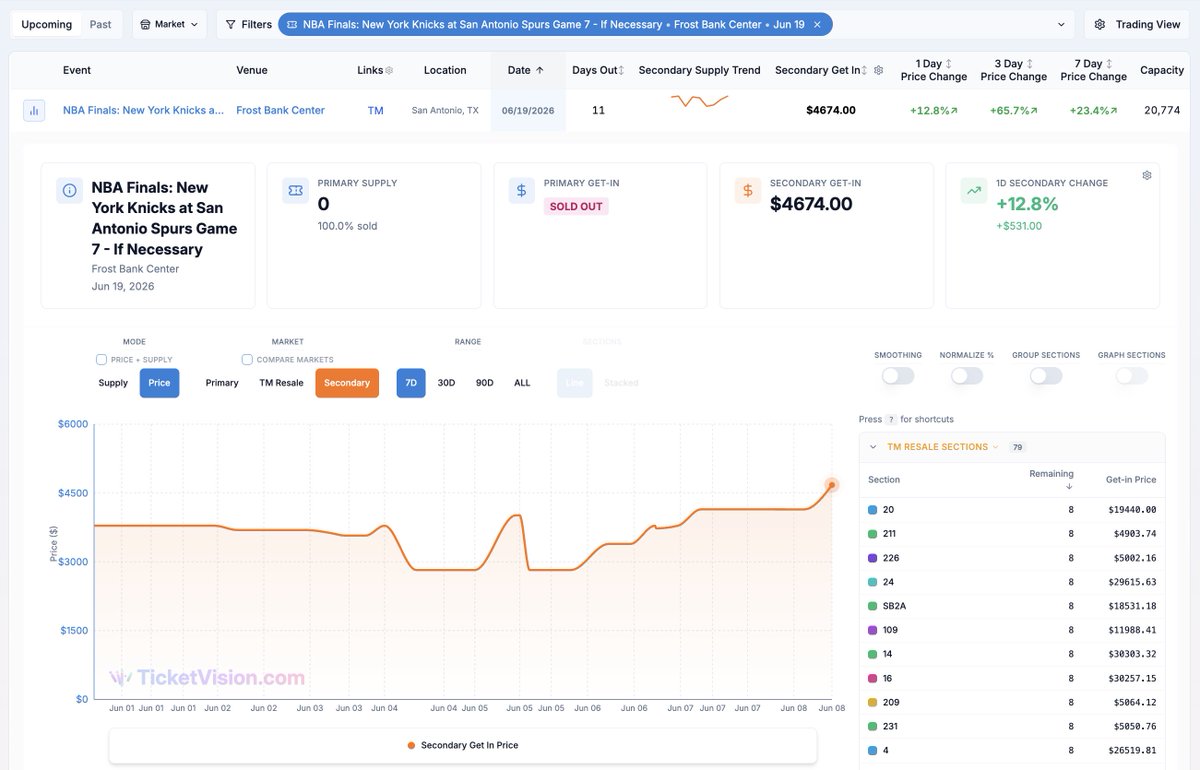
Task: Expand the filters bar chevron
Action: 1061,24
